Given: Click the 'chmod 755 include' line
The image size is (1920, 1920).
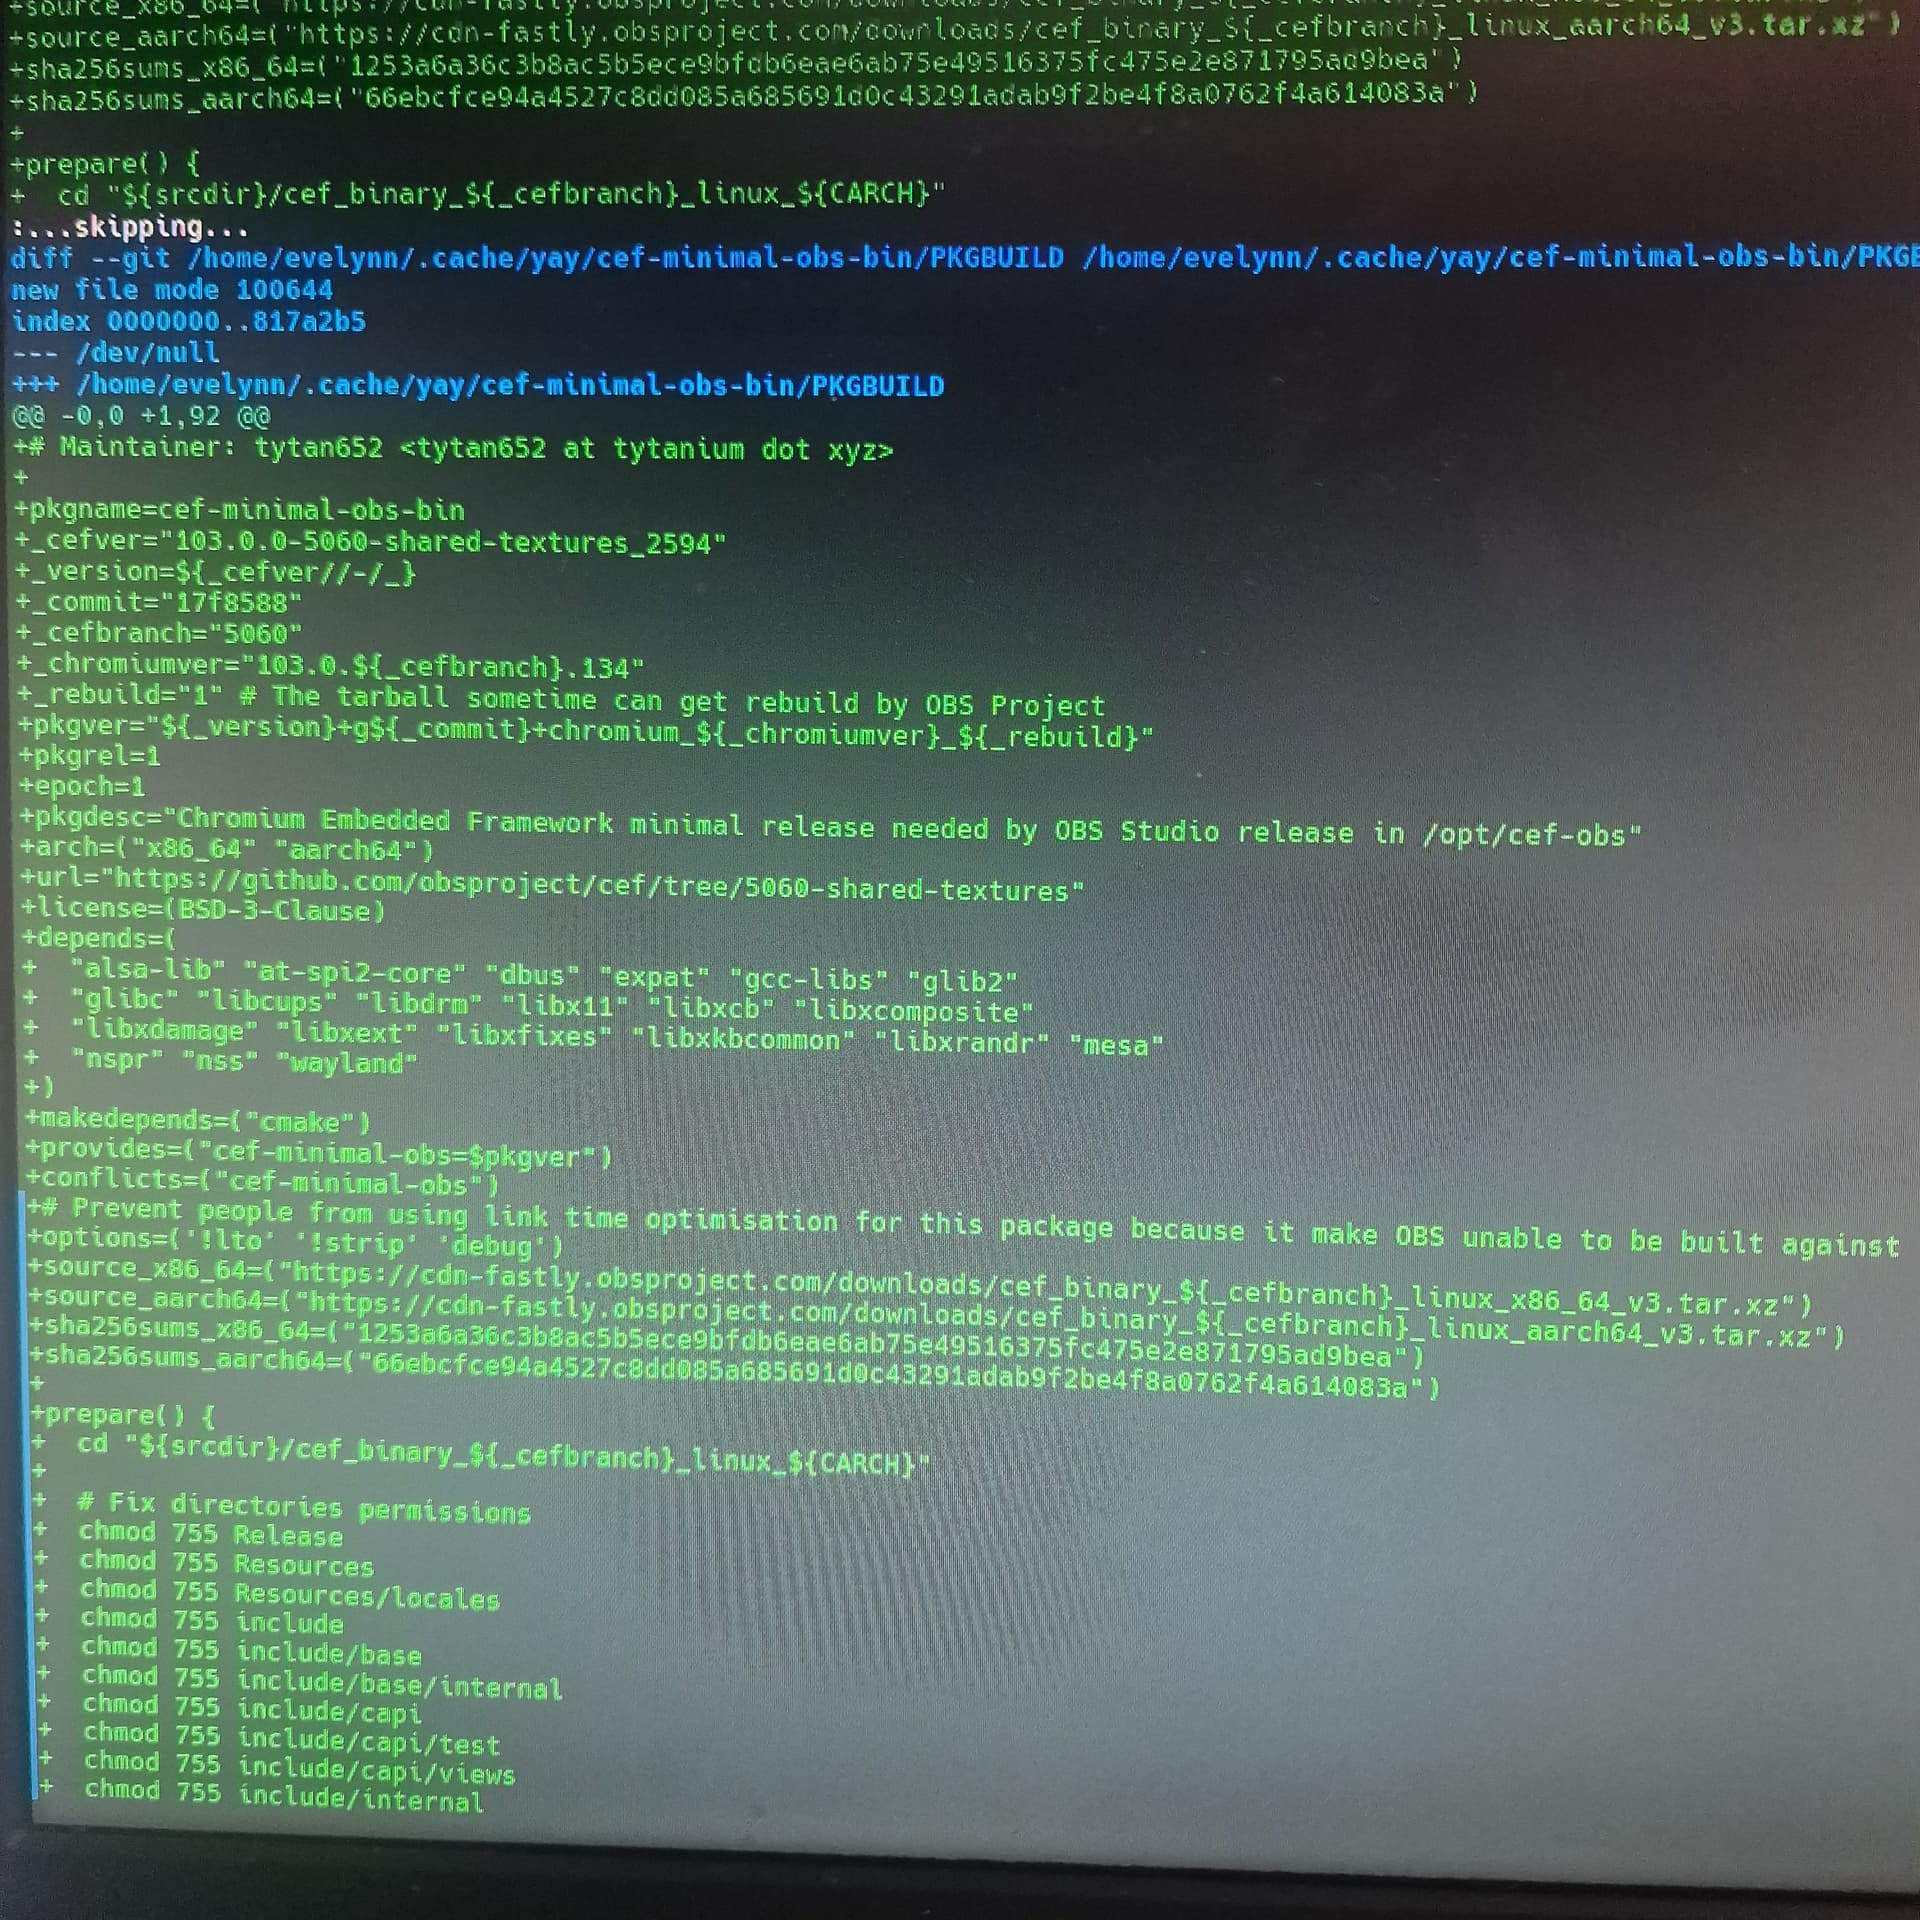Looking at the screenshot, I should click(x=190, y=1621).
